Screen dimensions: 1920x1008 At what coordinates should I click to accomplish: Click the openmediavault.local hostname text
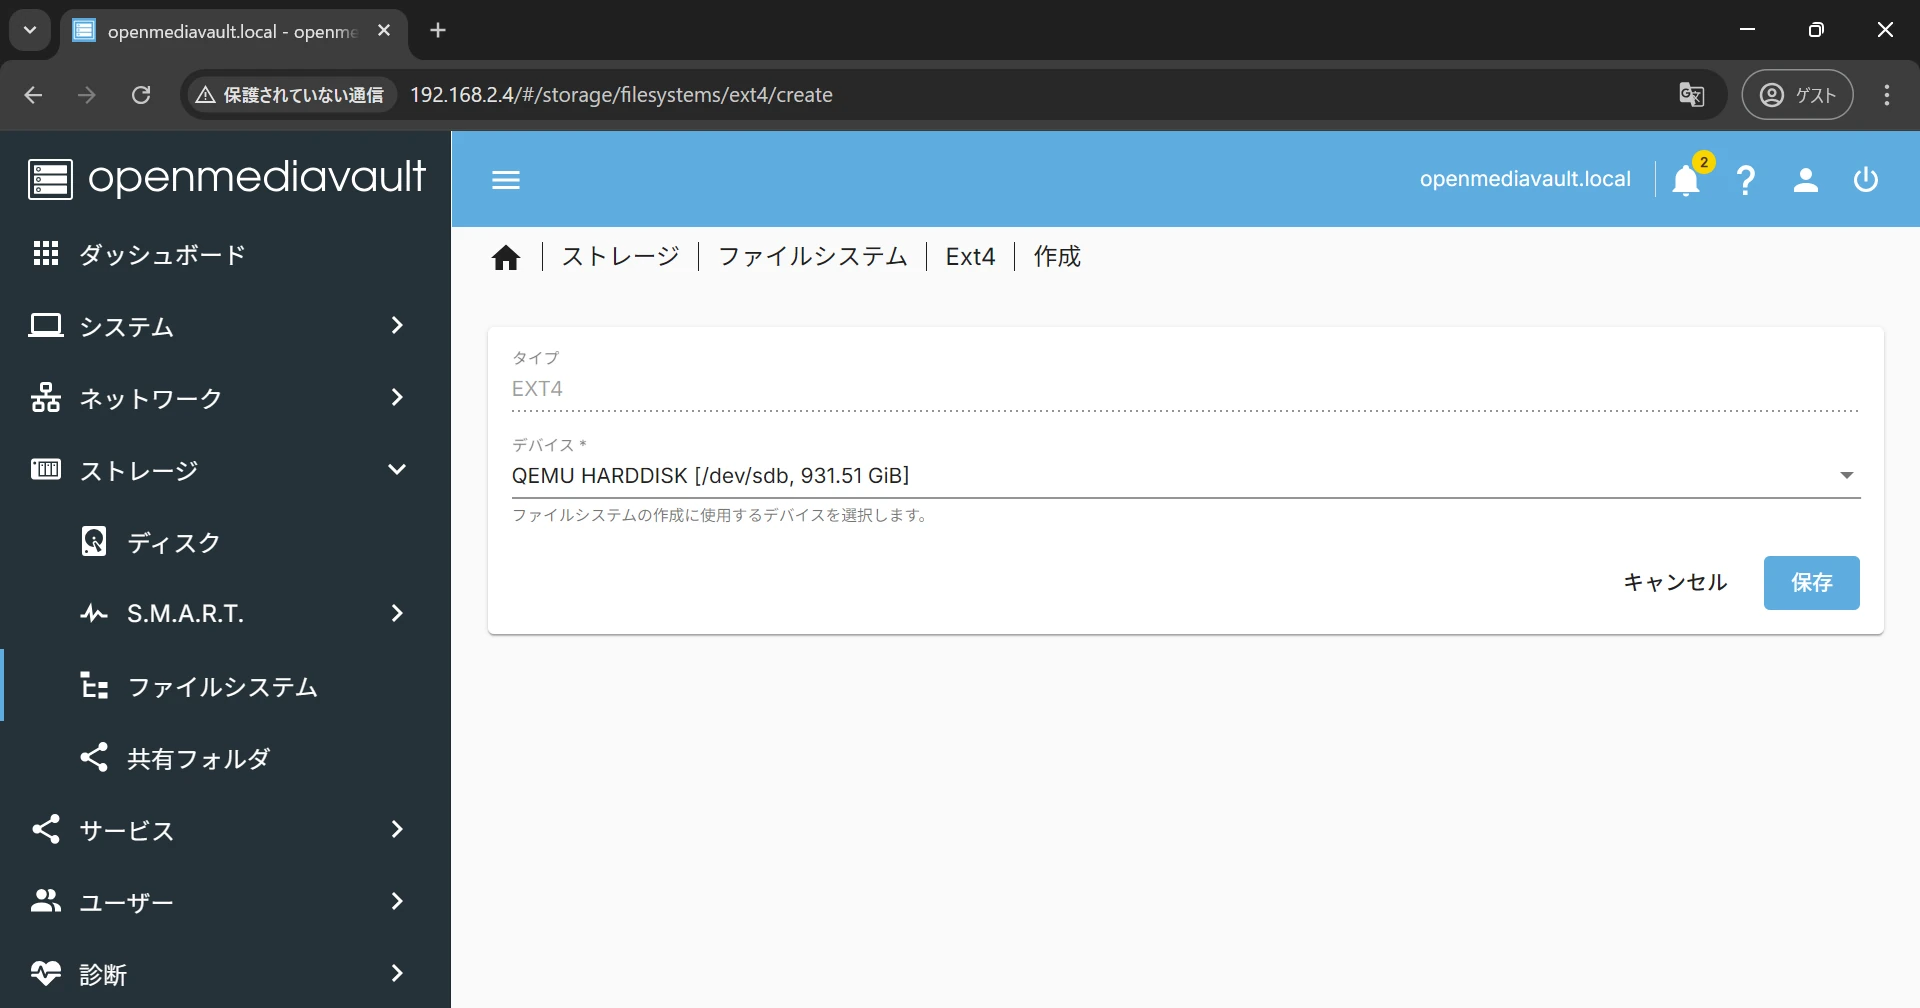[1525, 179]
